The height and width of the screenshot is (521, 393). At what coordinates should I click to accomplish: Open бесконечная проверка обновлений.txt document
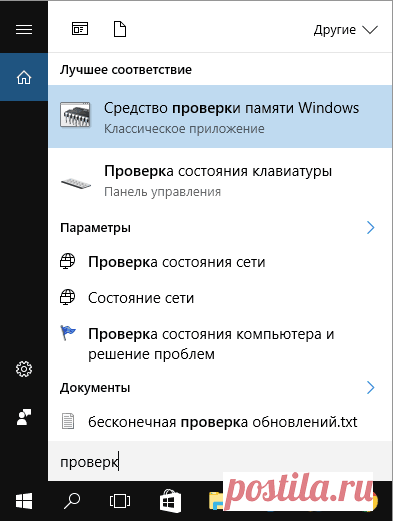pyautogui.click(x=220, y=422)
